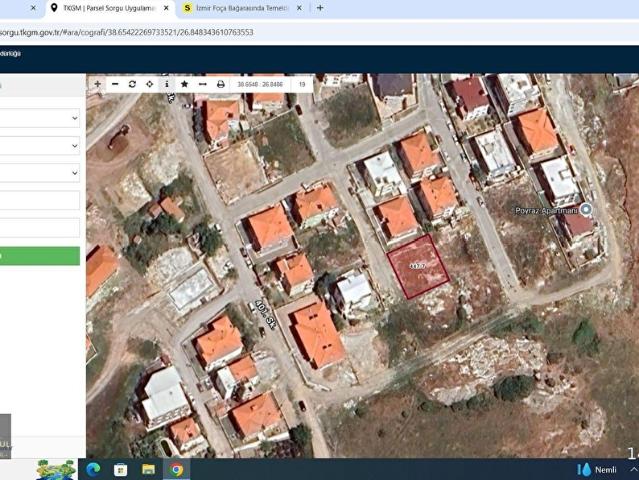This screenshot has height=480, width=639.
Task: Click the Chrome icon in the taskbar
Action: [176, 470]
